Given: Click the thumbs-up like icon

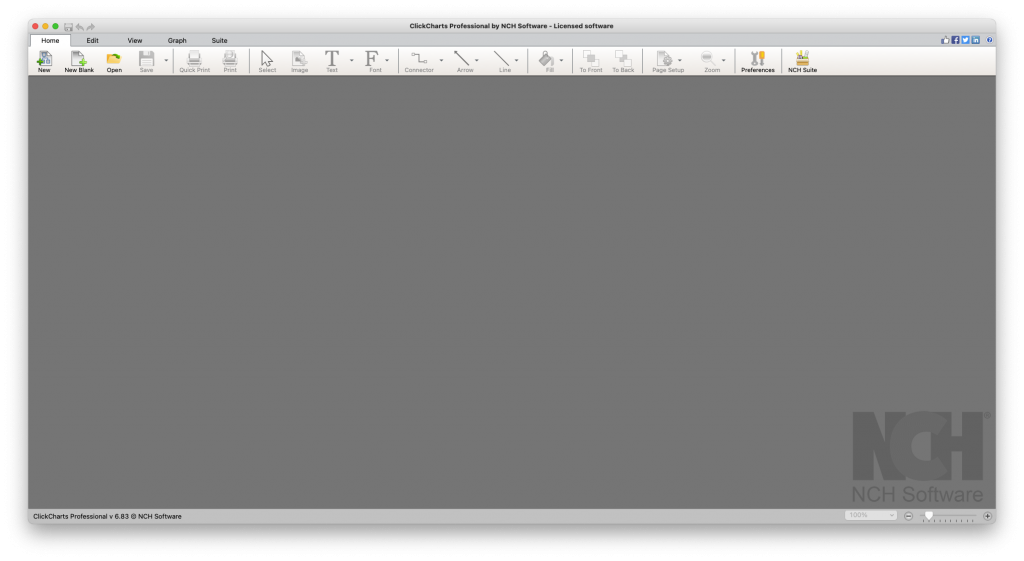Looking at the screenshot, I should tap(945, 40).
